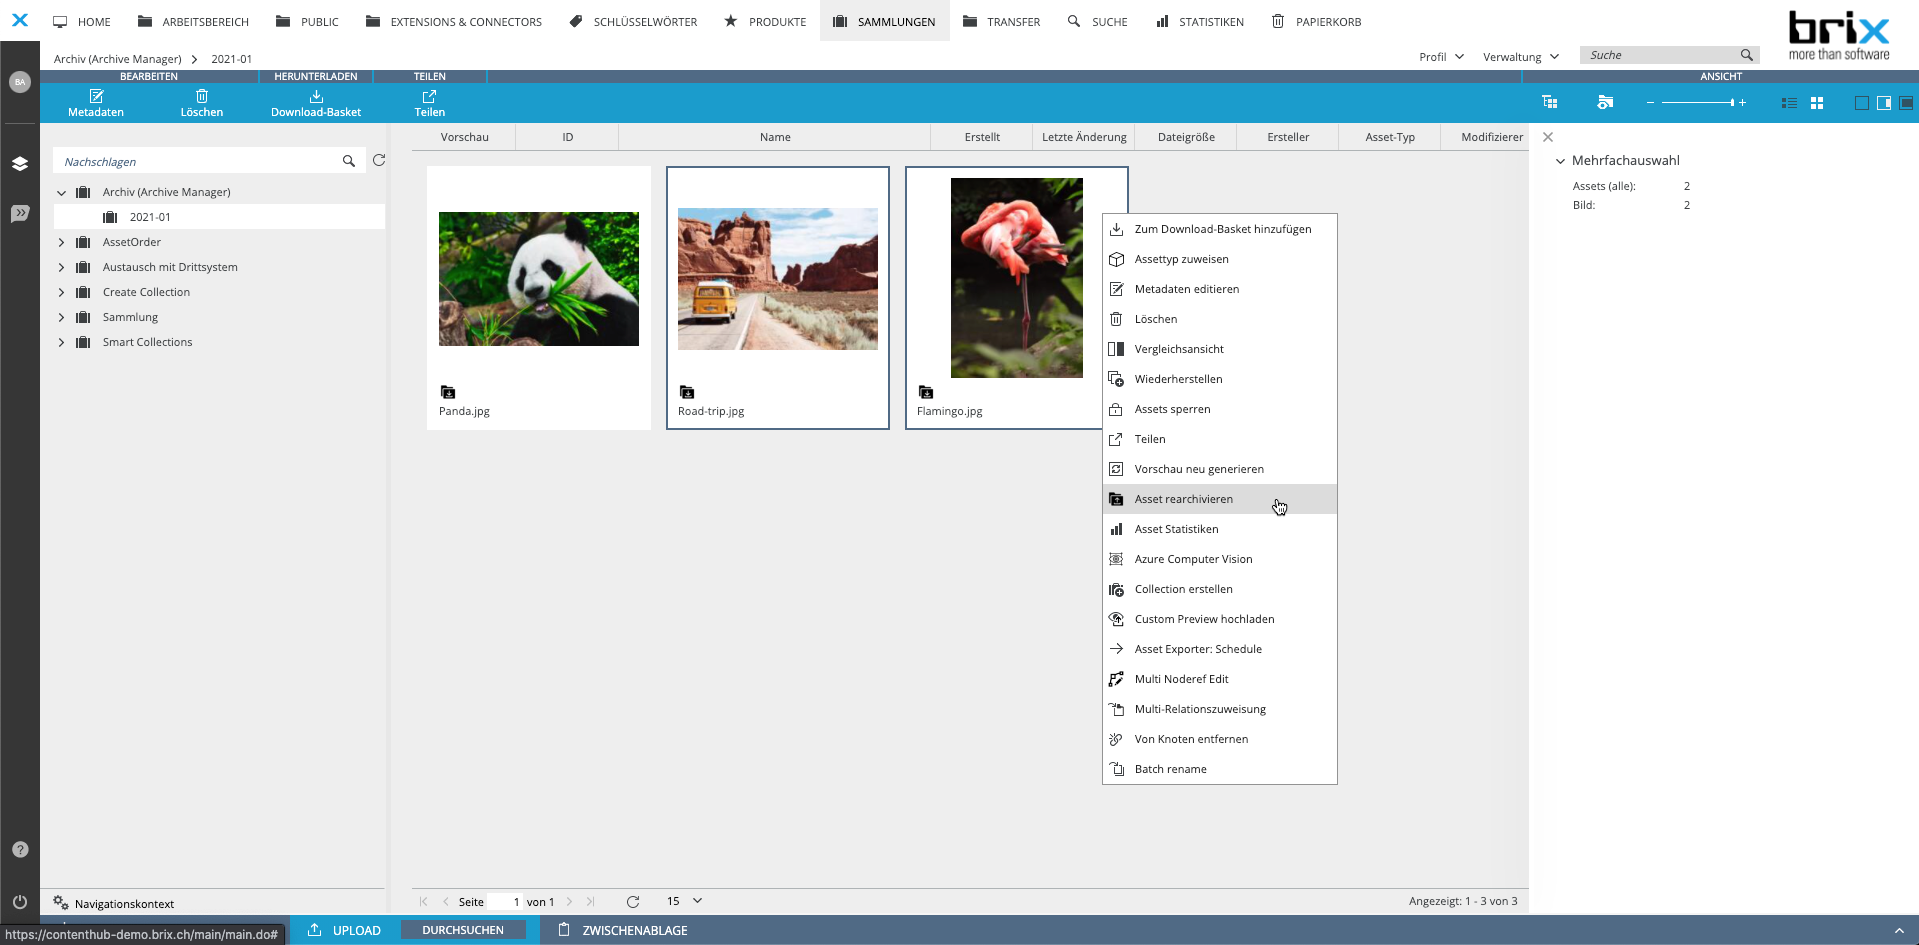Screen dimensions: 1919x945
Task: Open ZWISCHENABLAGE clipboard
Action: click(x=623, y=930)
